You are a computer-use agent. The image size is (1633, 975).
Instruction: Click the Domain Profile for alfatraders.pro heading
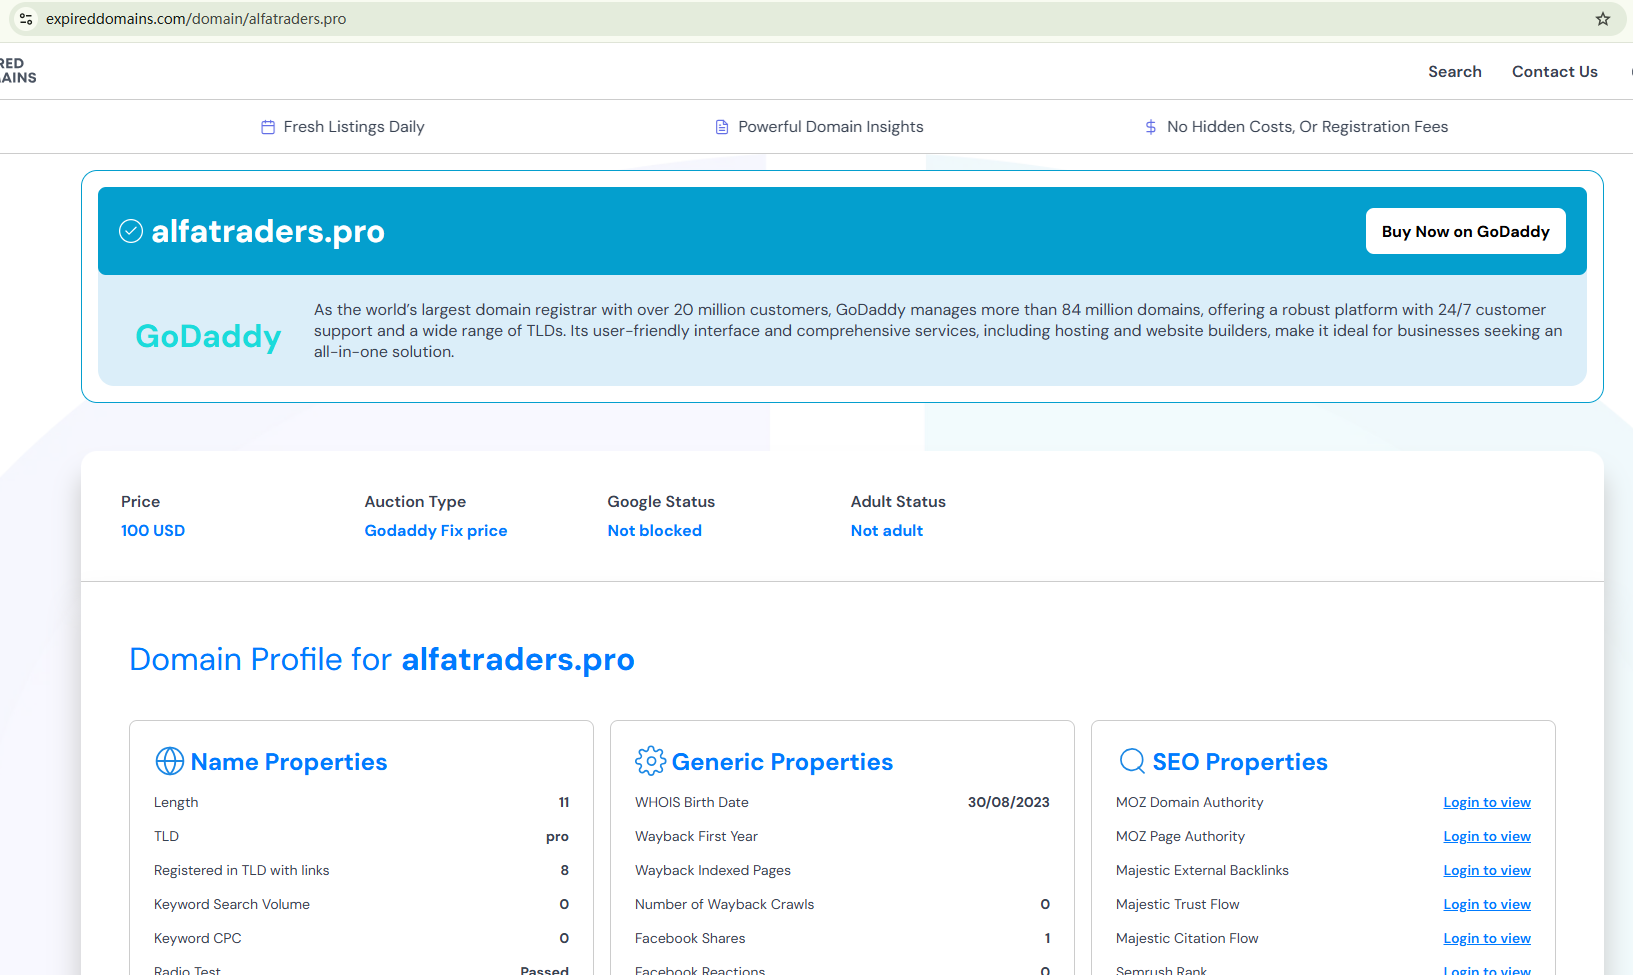pos(382,660)
